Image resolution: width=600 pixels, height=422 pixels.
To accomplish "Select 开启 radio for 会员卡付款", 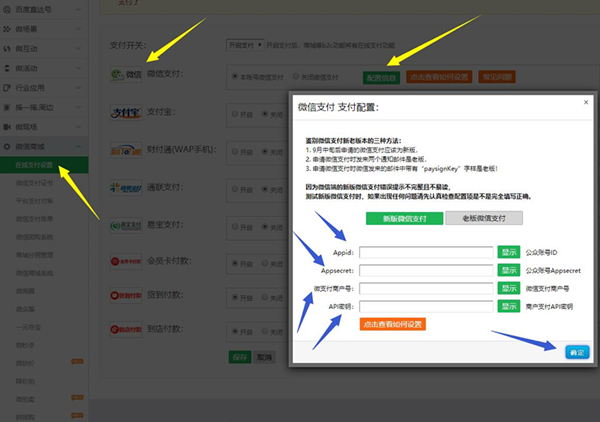I will (235, 263).
